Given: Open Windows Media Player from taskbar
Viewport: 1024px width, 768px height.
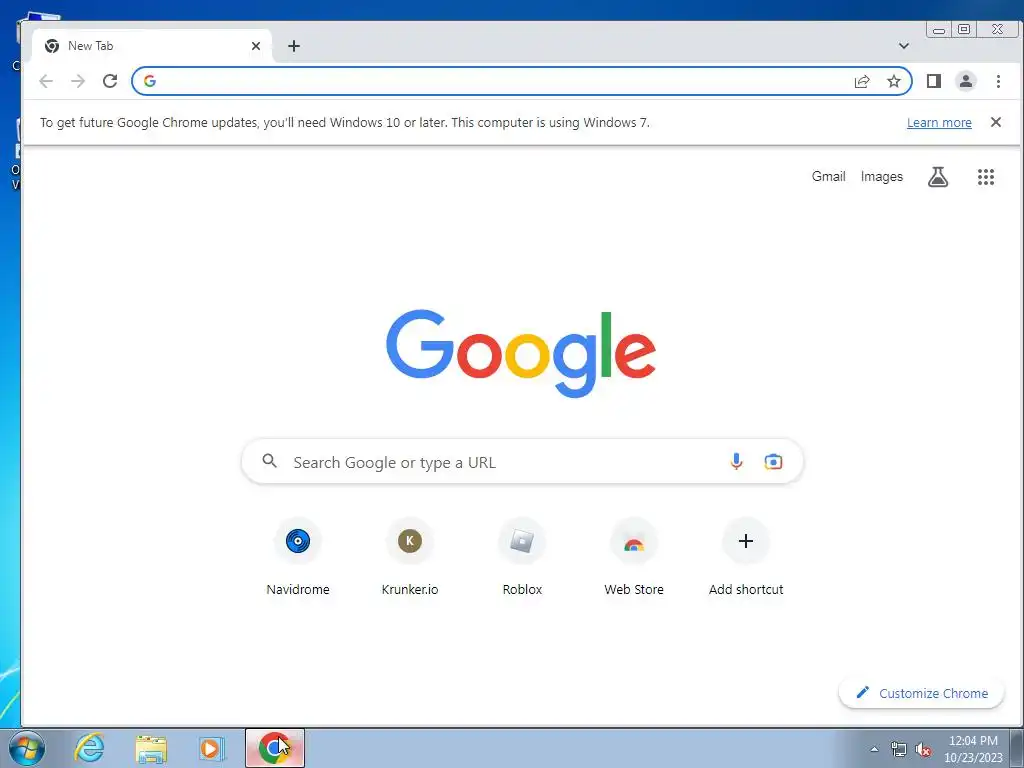Looking at the screenshot, I should tap(211, 748).
